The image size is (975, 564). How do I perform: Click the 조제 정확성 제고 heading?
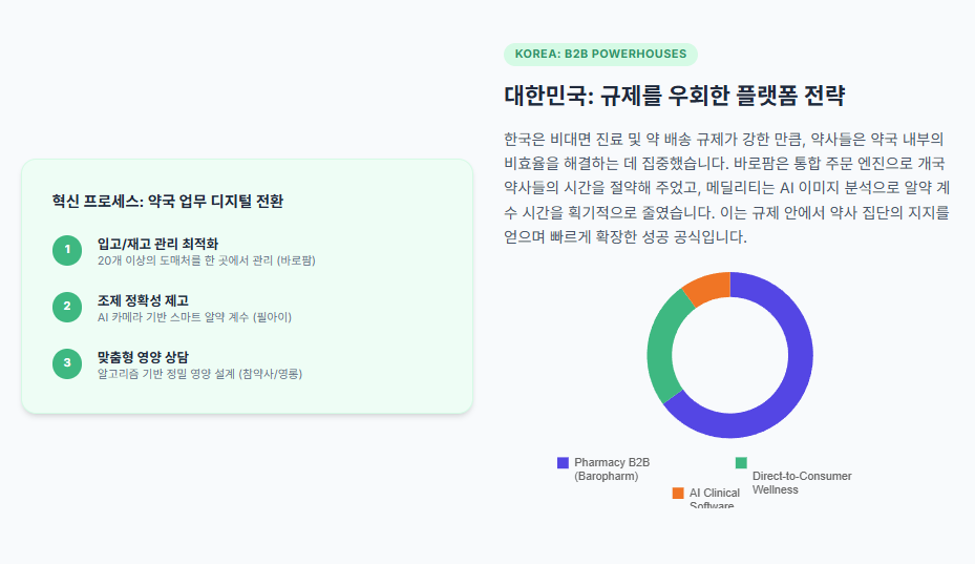coord(143,301)
